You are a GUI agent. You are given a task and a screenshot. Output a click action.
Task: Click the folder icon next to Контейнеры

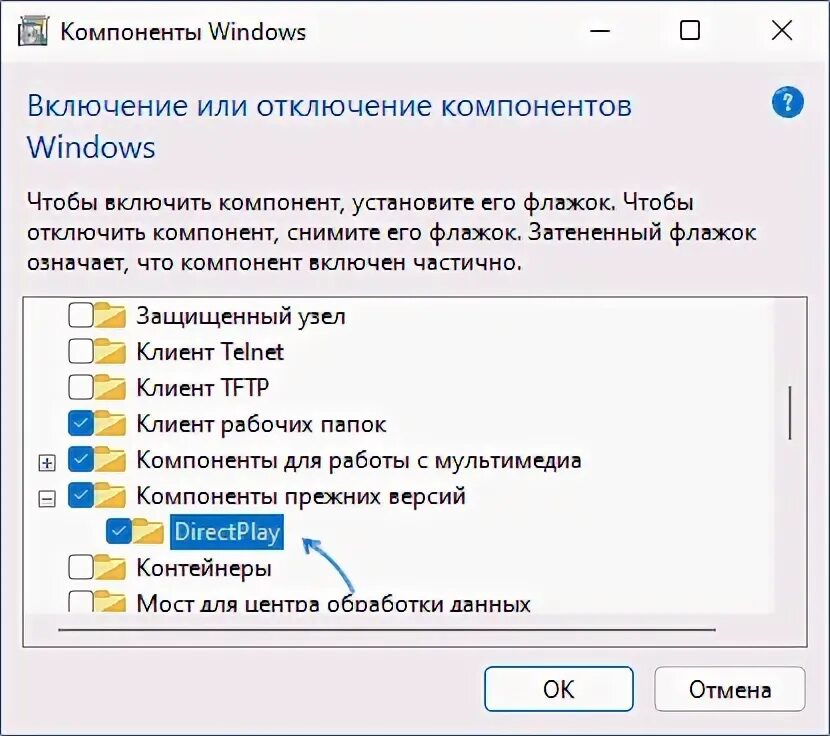pos(110,568)
